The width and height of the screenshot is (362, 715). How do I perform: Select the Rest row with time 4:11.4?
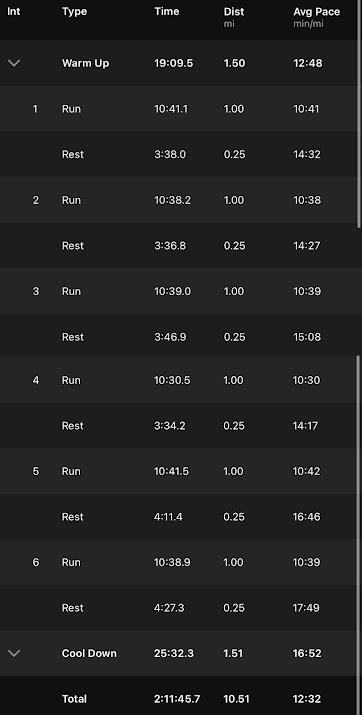(x=179, y=516)
